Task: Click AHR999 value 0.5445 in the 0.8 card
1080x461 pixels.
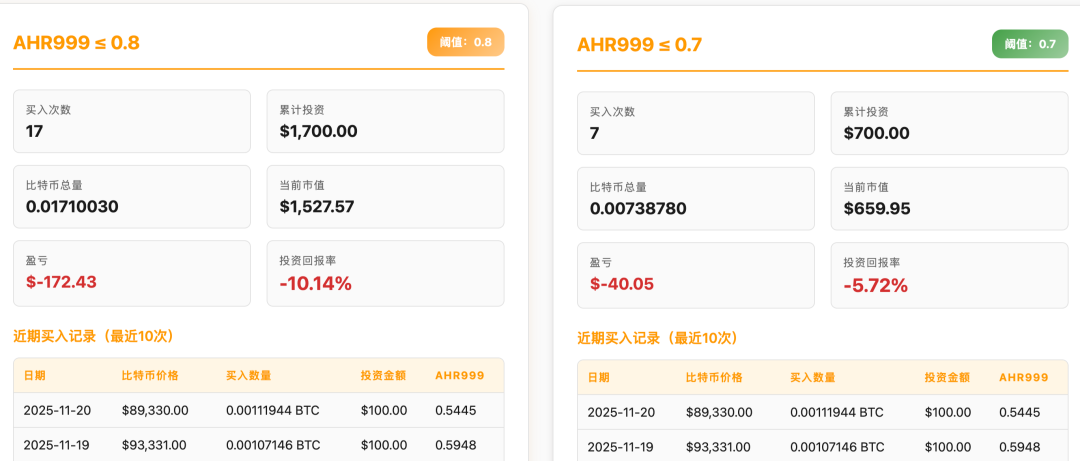Action: pyautogui.click(x=455, y=411)
